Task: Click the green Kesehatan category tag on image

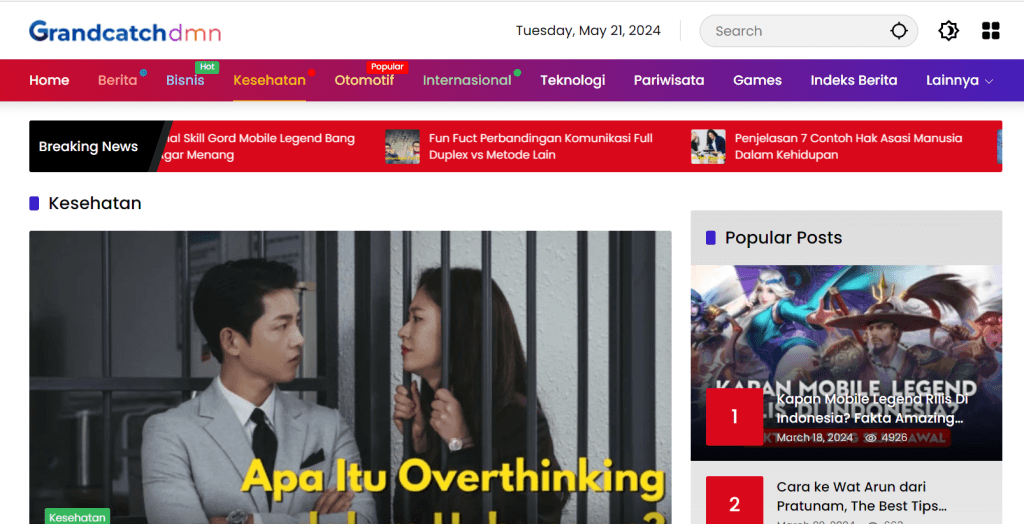Action: point(77,517)
